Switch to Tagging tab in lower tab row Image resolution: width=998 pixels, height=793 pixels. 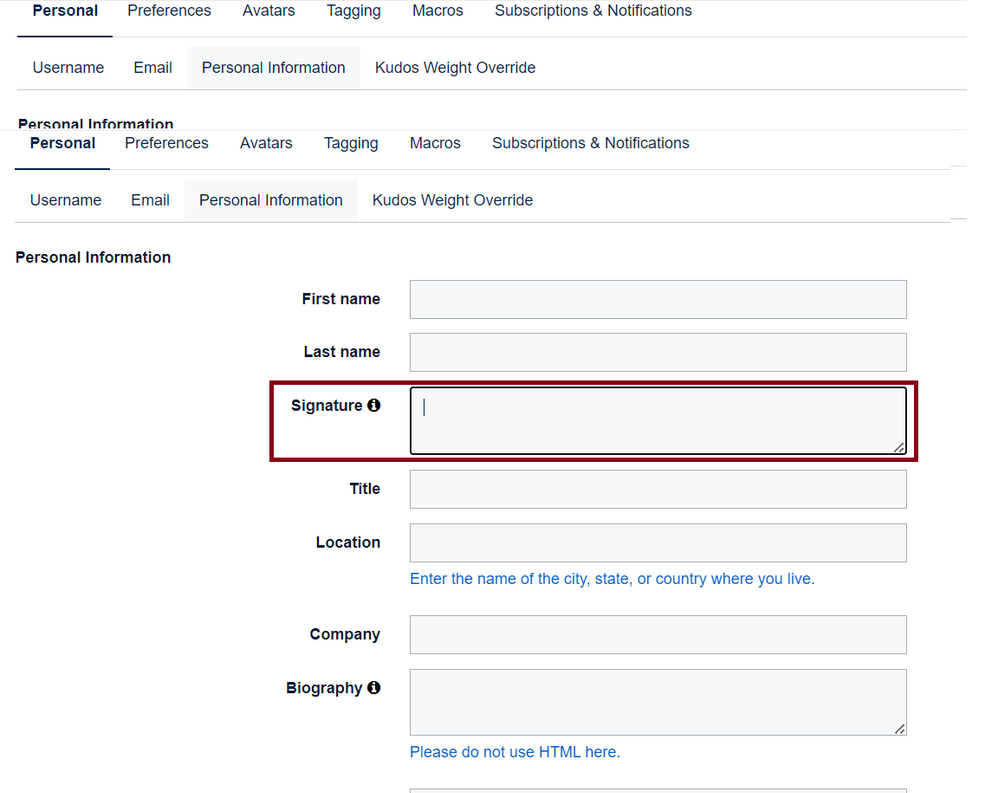coord(351,143)
